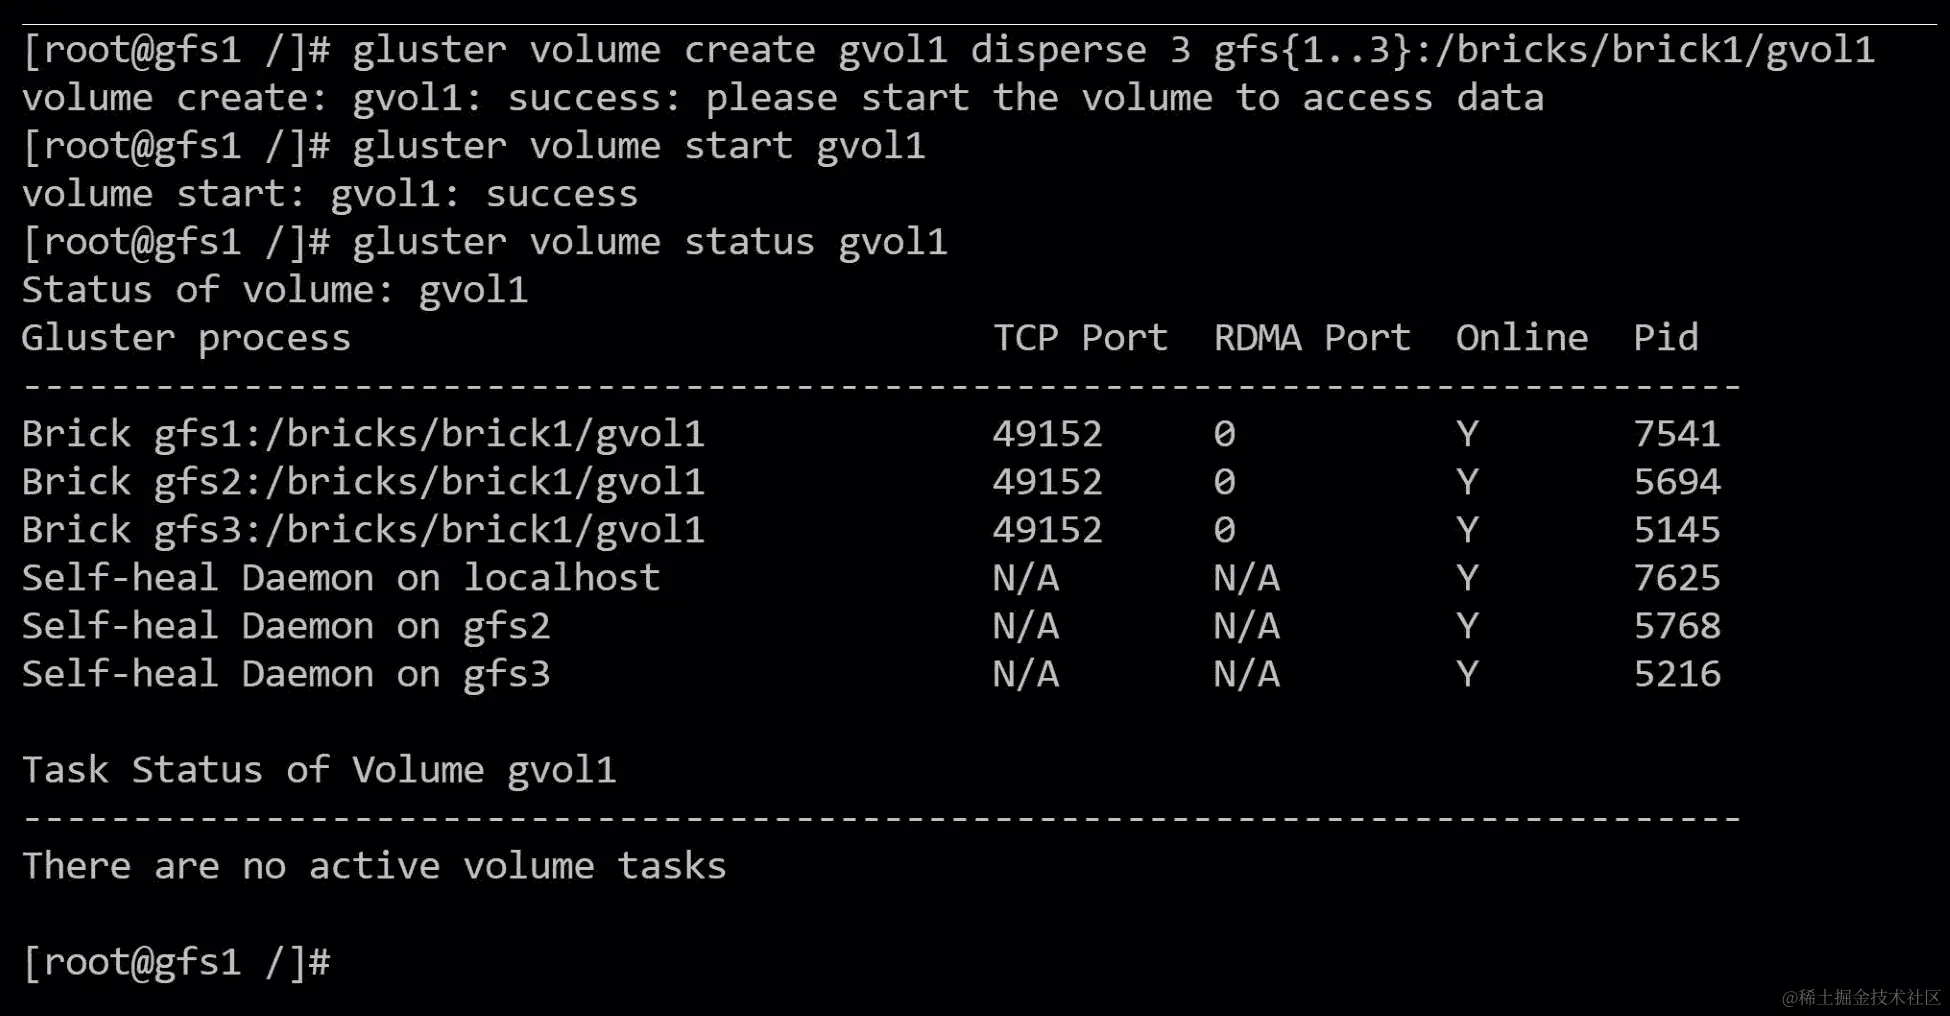Click the 'Gluster process' column header
Viewport: 1950px width, 1016px height.
(186, 338)
